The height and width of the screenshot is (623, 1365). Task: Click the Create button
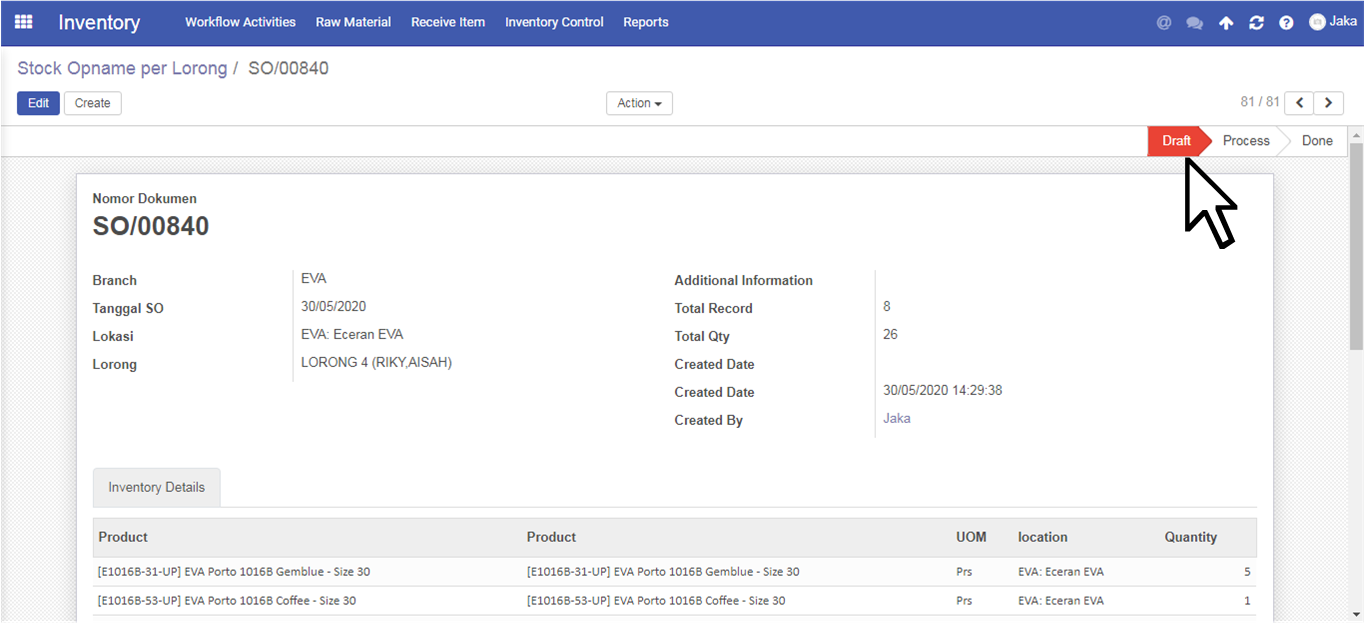pos(93,103)
